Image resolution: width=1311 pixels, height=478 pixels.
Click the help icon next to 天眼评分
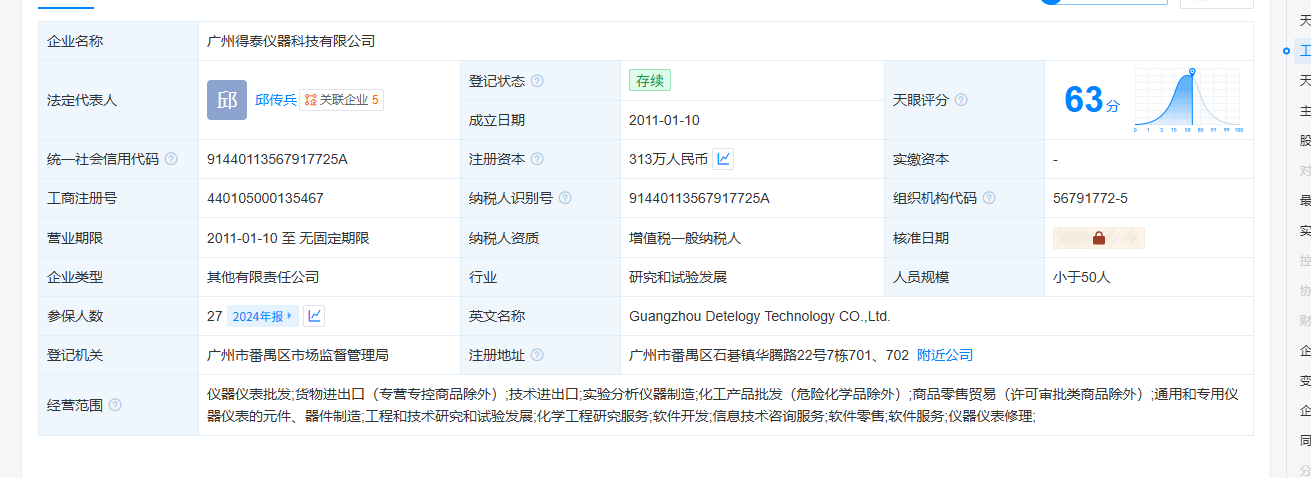961,100
